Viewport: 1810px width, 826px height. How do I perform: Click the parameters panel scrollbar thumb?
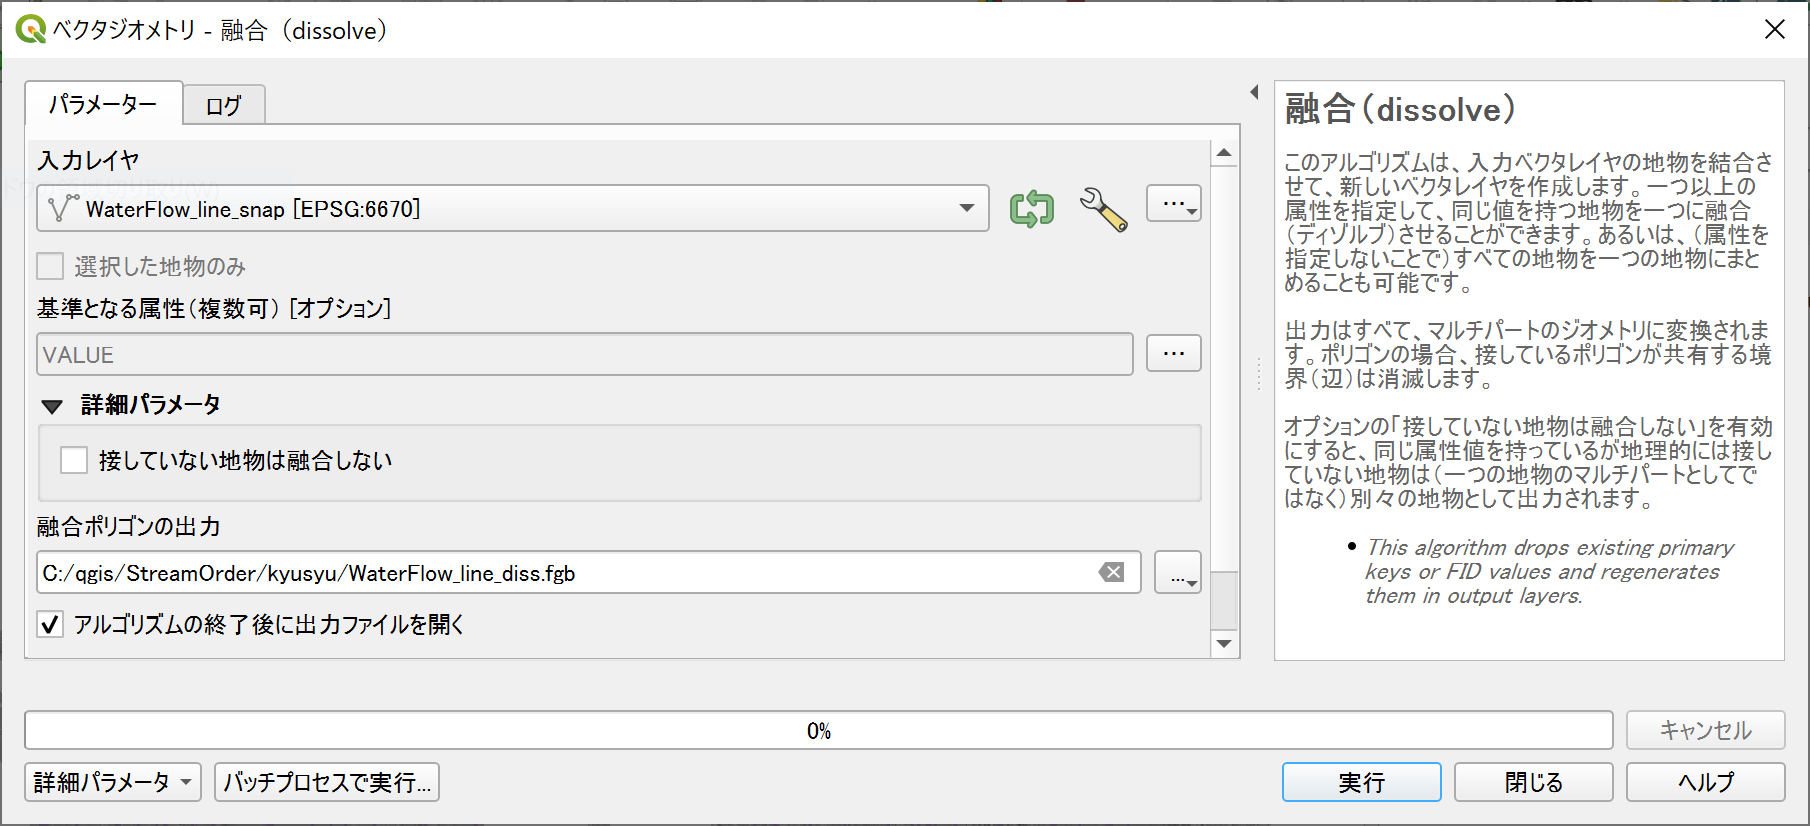pyautogui.click(x=1224, y=599)
